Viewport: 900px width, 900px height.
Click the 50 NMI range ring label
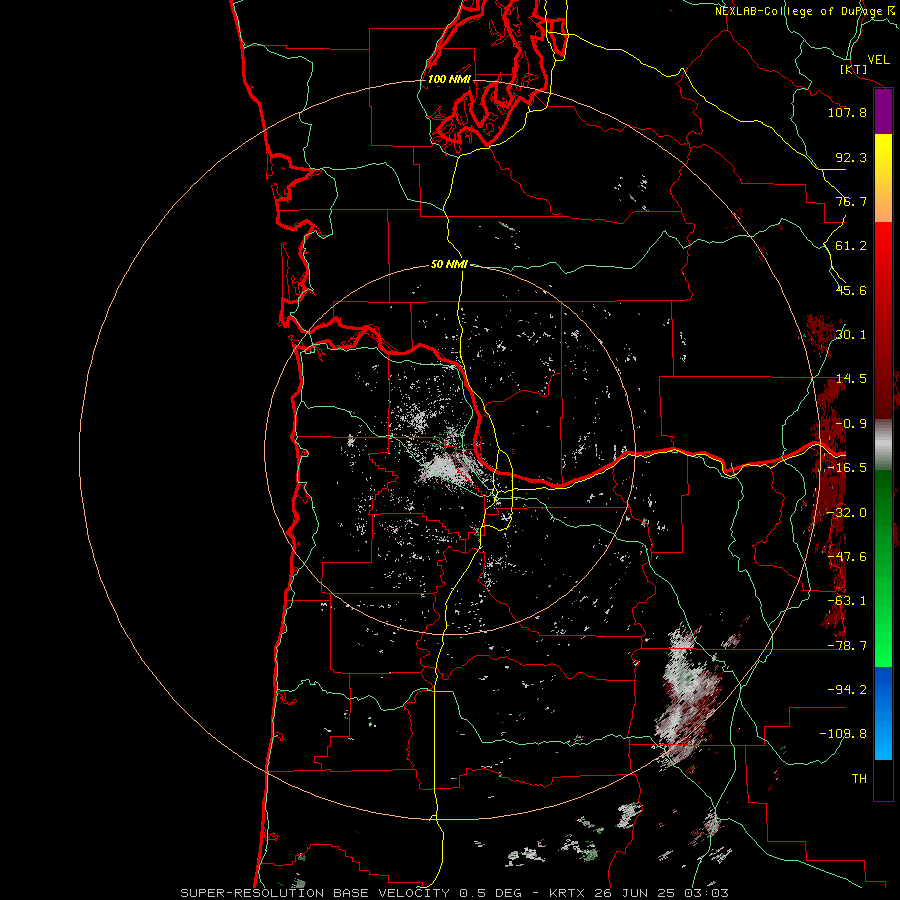click(449, 265)
